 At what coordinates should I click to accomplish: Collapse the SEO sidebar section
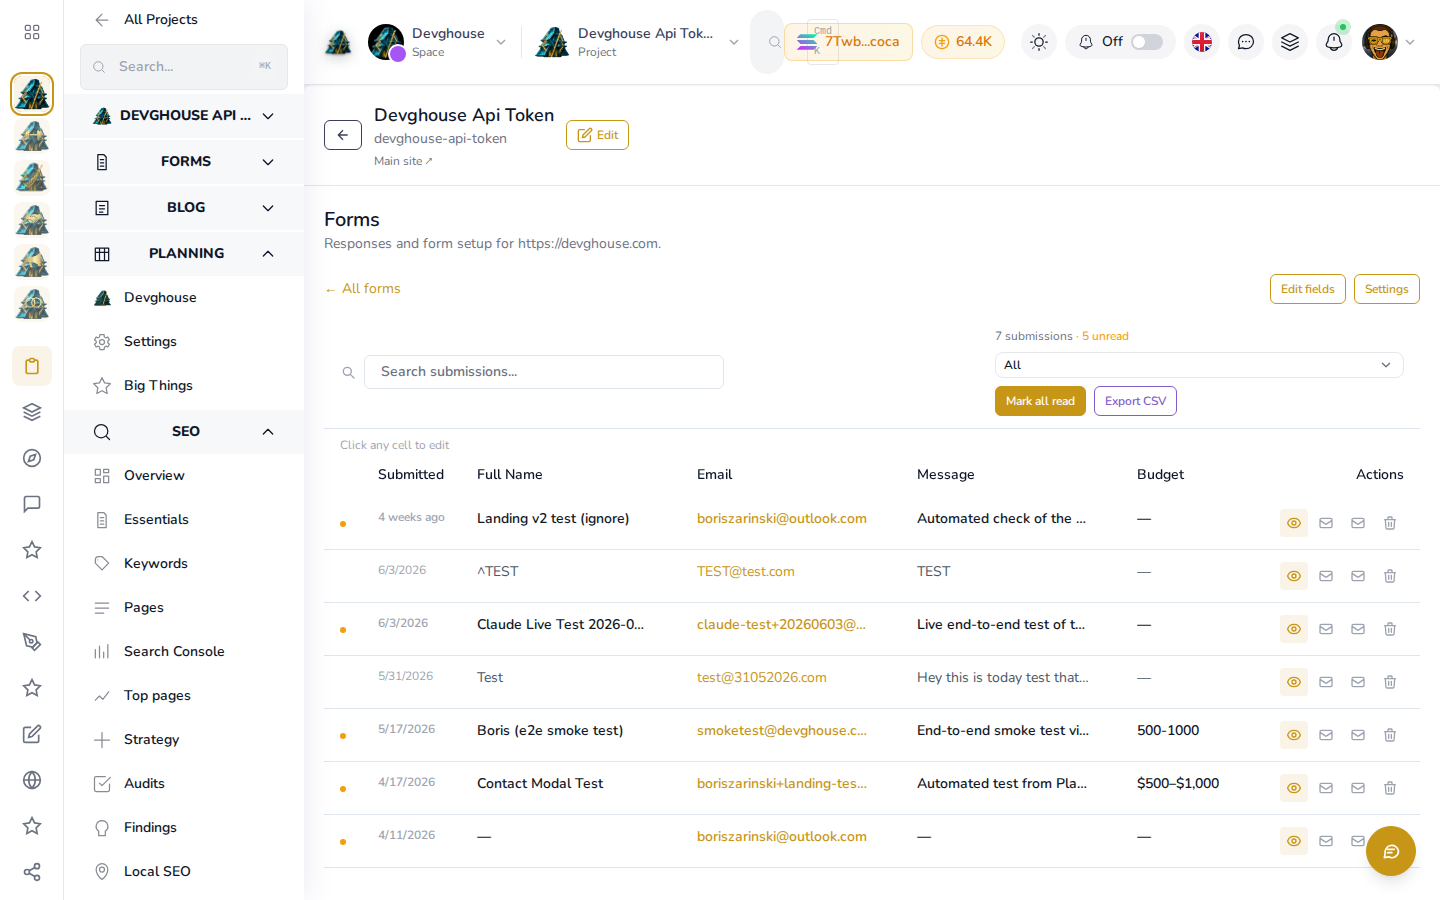tap(184, 431)
